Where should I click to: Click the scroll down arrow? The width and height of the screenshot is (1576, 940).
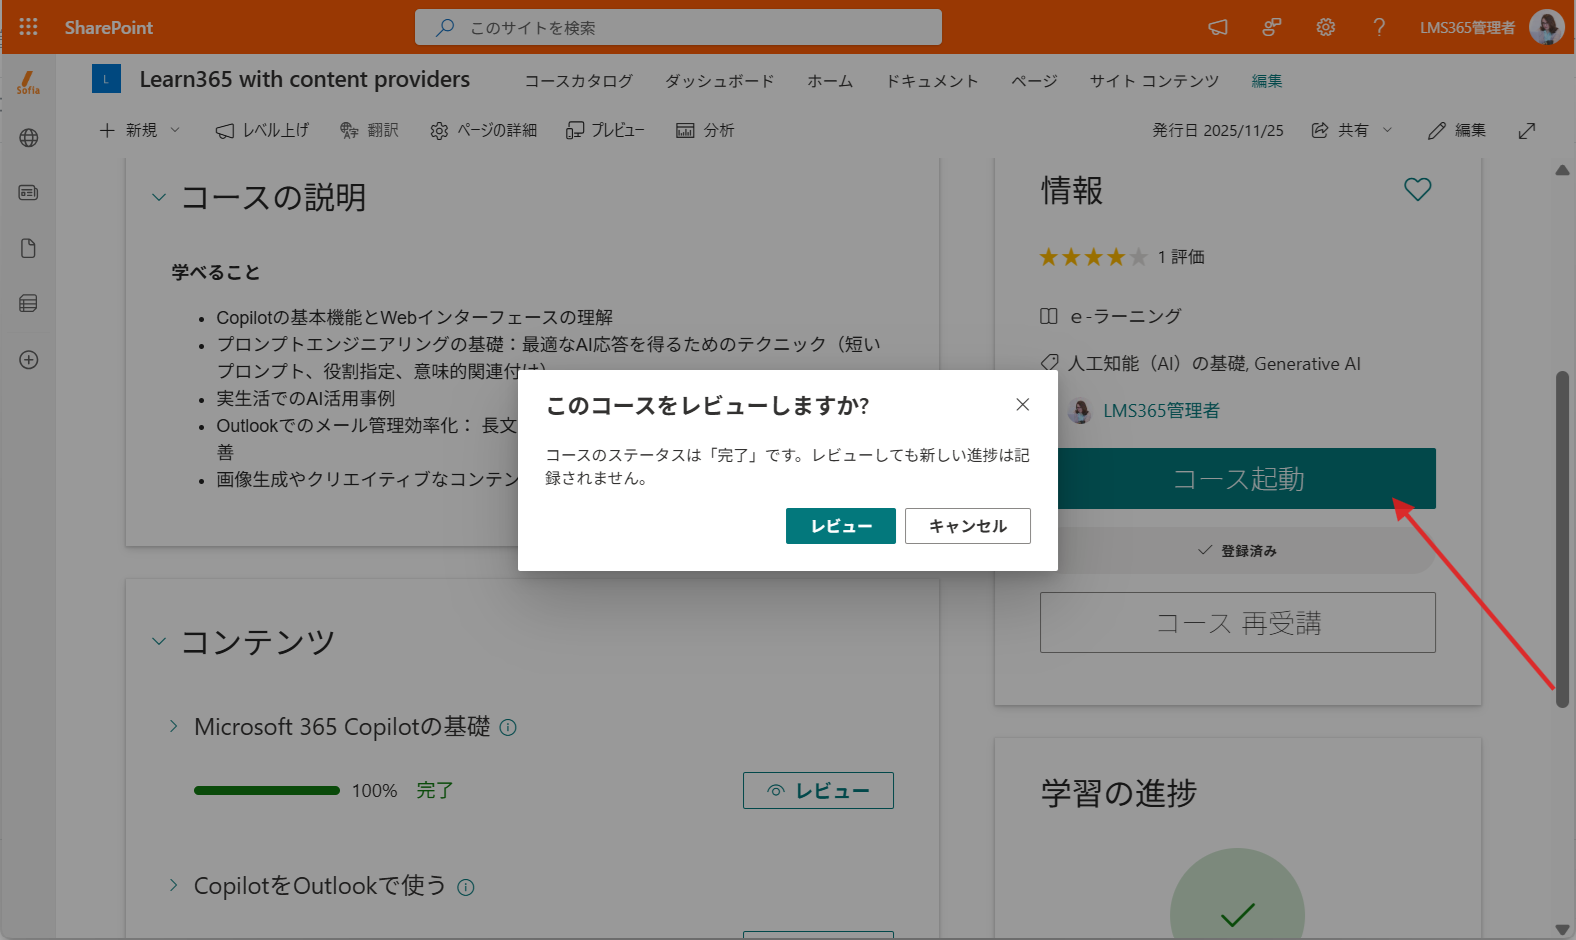(1562, 929)
